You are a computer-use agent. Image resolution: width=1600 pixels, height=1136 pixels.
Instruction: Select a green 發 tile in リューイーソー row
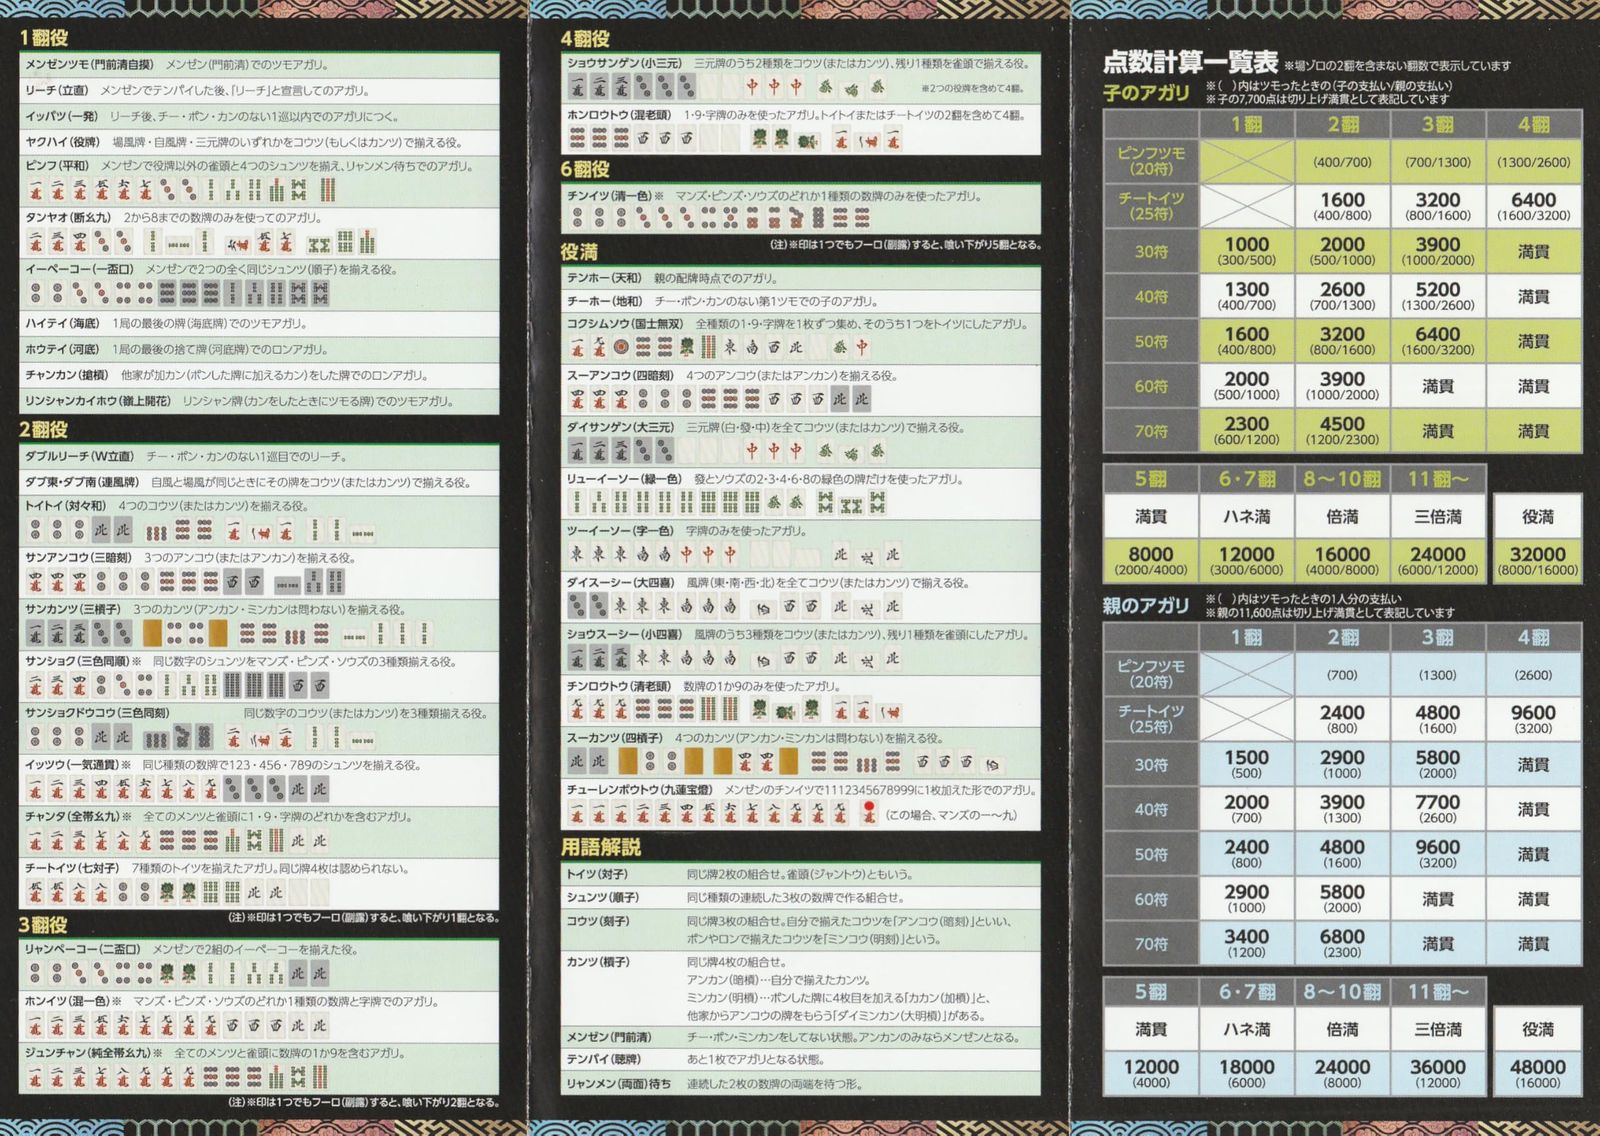pyautogui.click(x=774, y=503)
